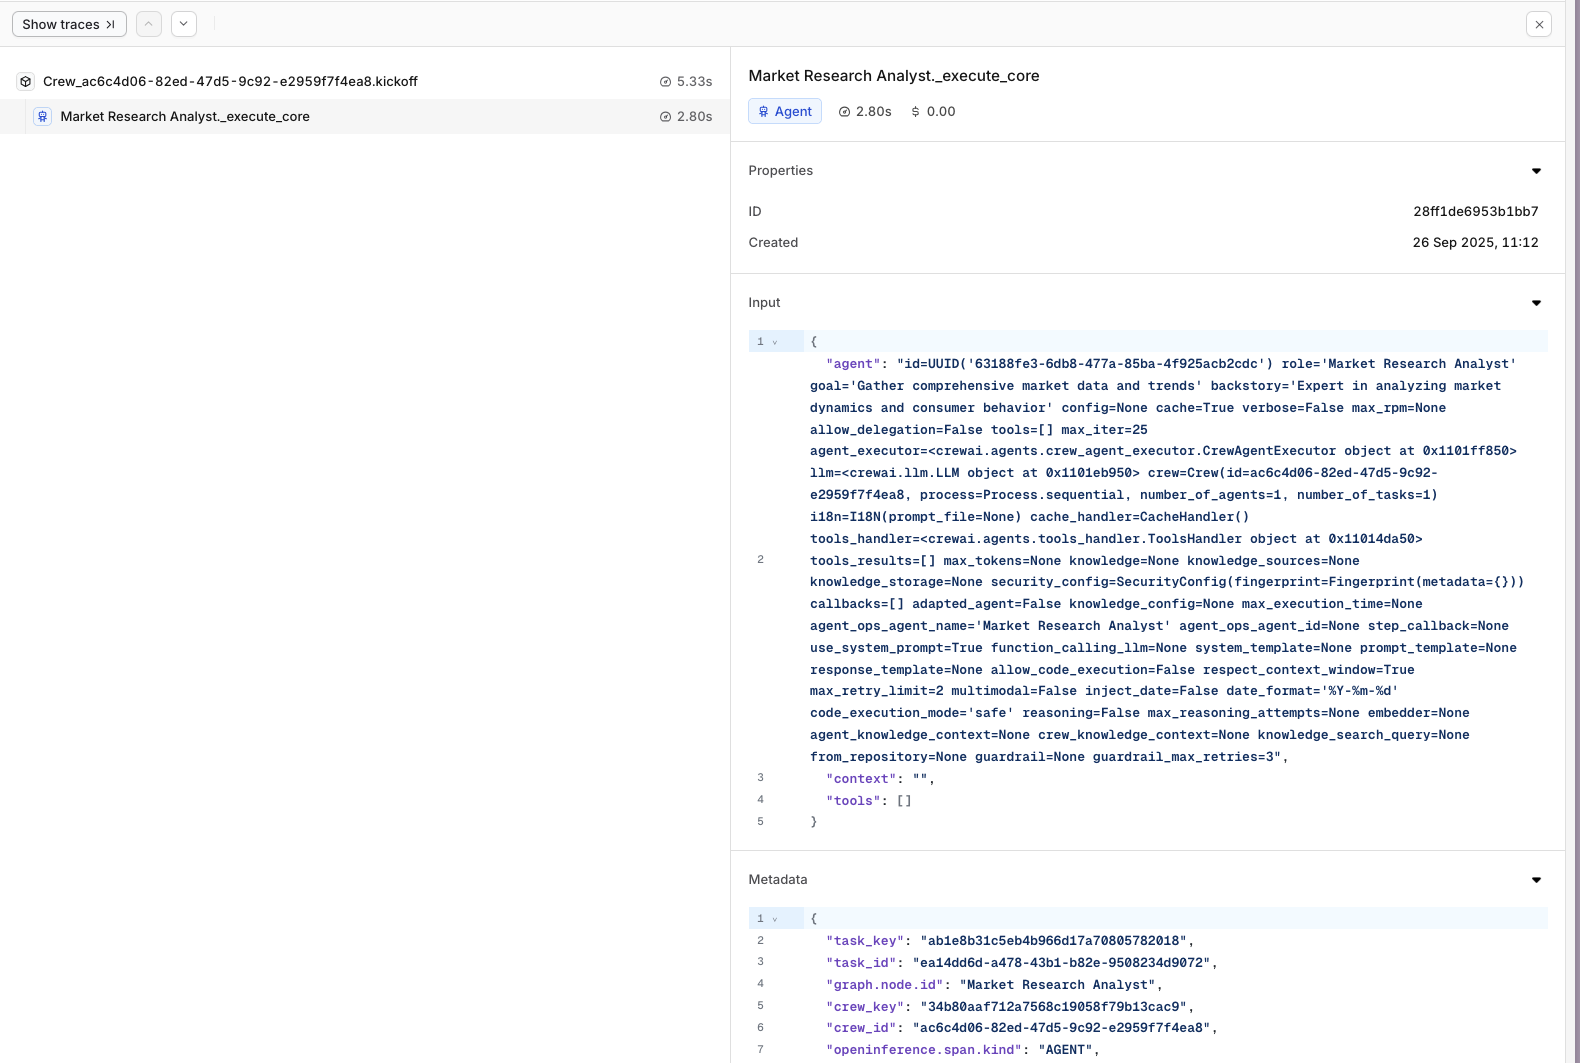Collapse the Metadata section
This screenshot has height=1063, width=1580.
pyautogui.click(x=1536, y=880)
